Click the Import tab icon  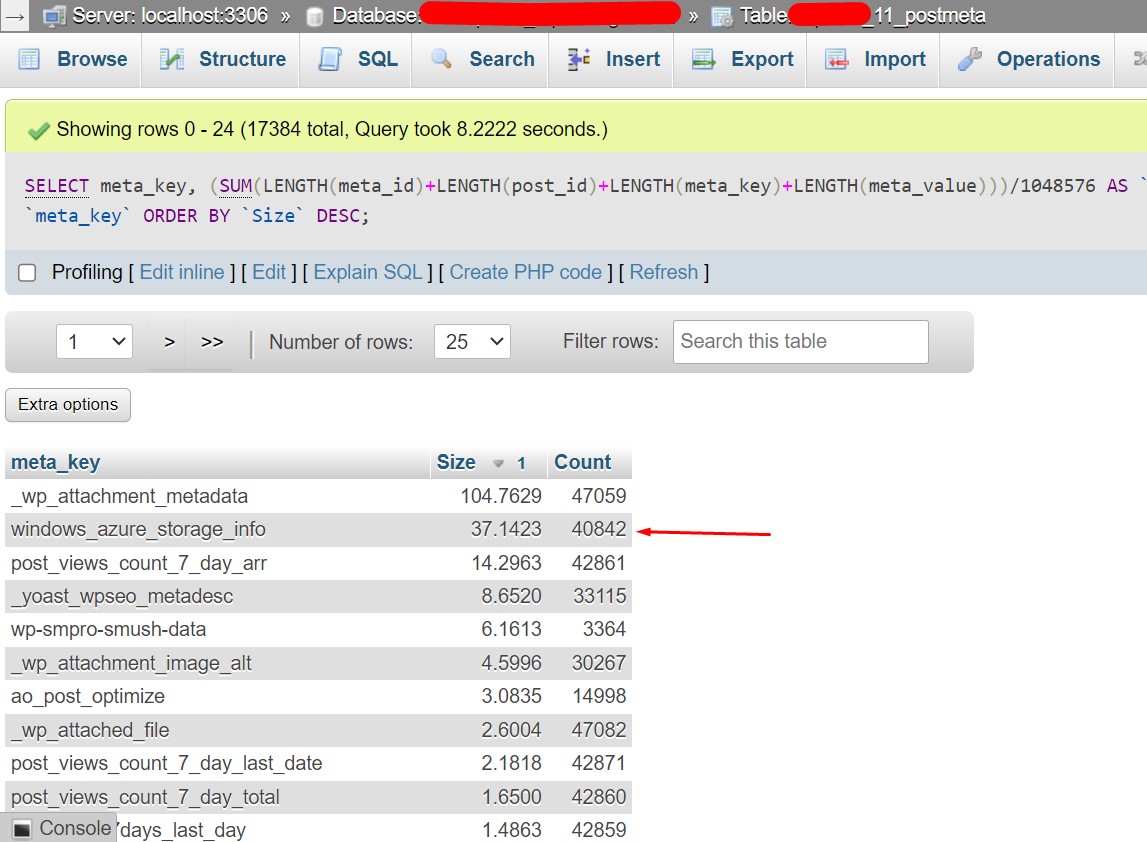pos(837,59)
